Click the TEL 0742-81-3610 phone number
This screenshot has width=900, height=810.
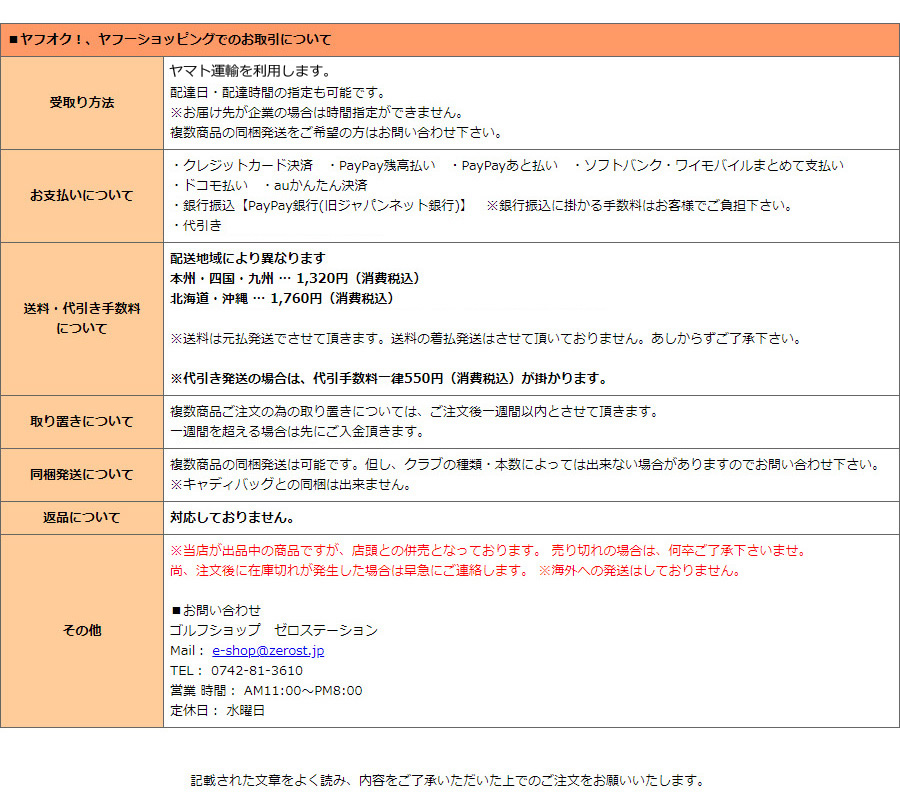pos(236,670)
